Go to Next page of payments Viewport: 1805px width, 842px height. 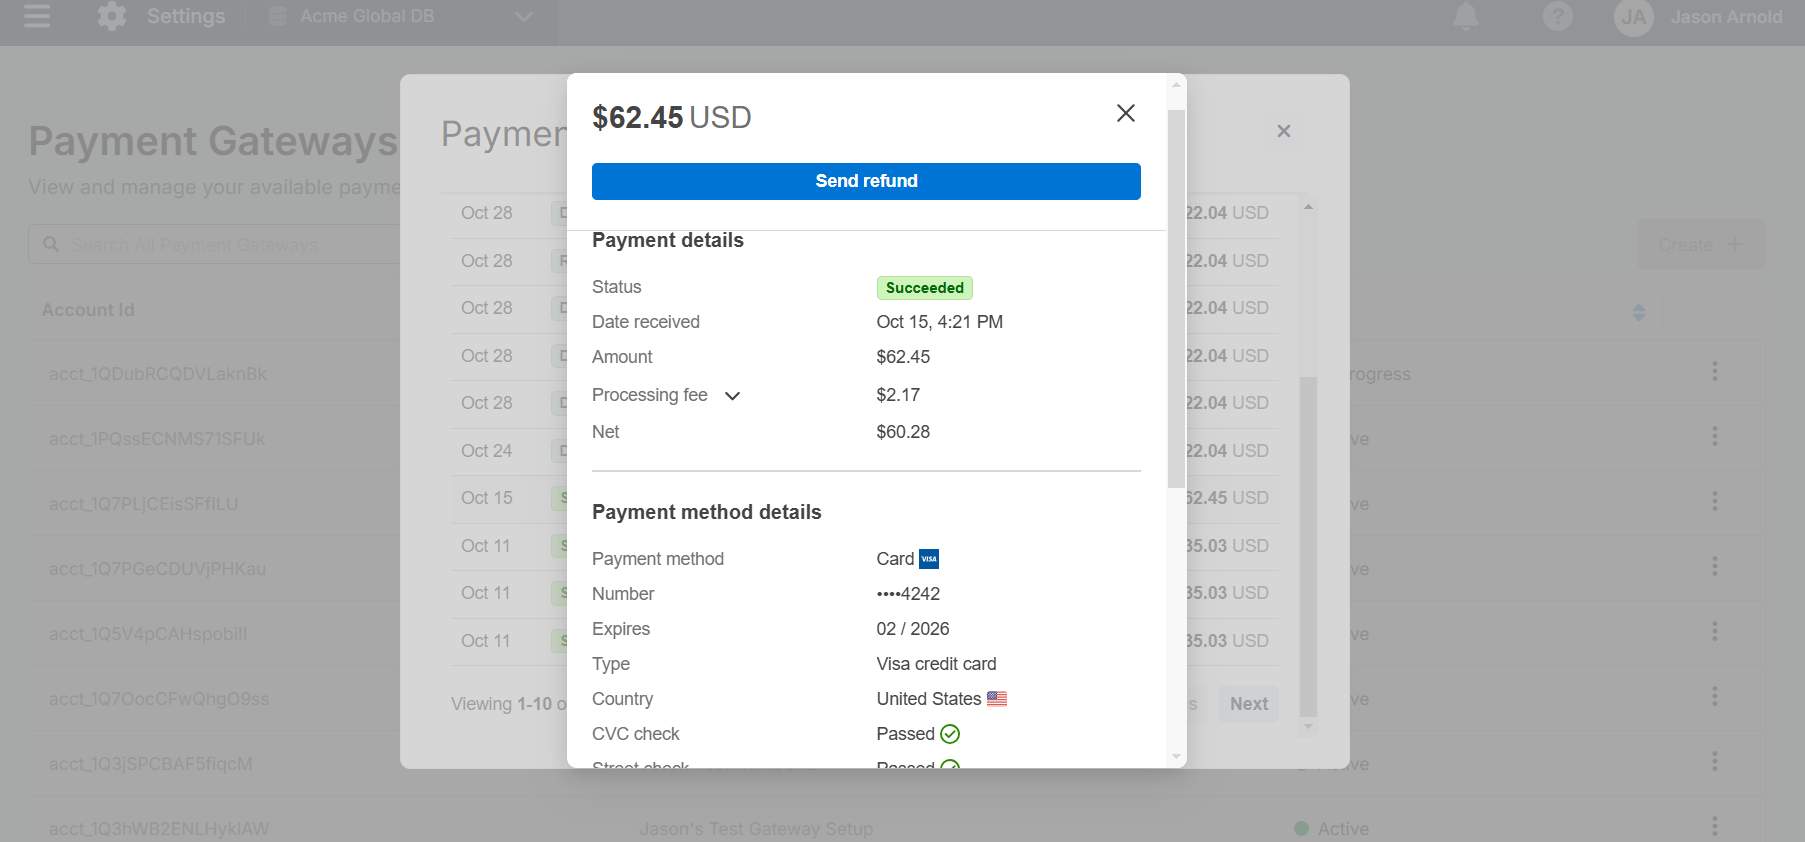(1248, 704)
